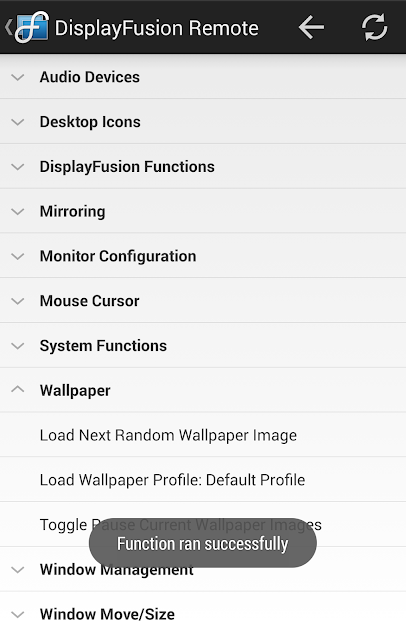
Task: Tap the DisplayFusion app logo icon
Action: [x=32, y=27]
